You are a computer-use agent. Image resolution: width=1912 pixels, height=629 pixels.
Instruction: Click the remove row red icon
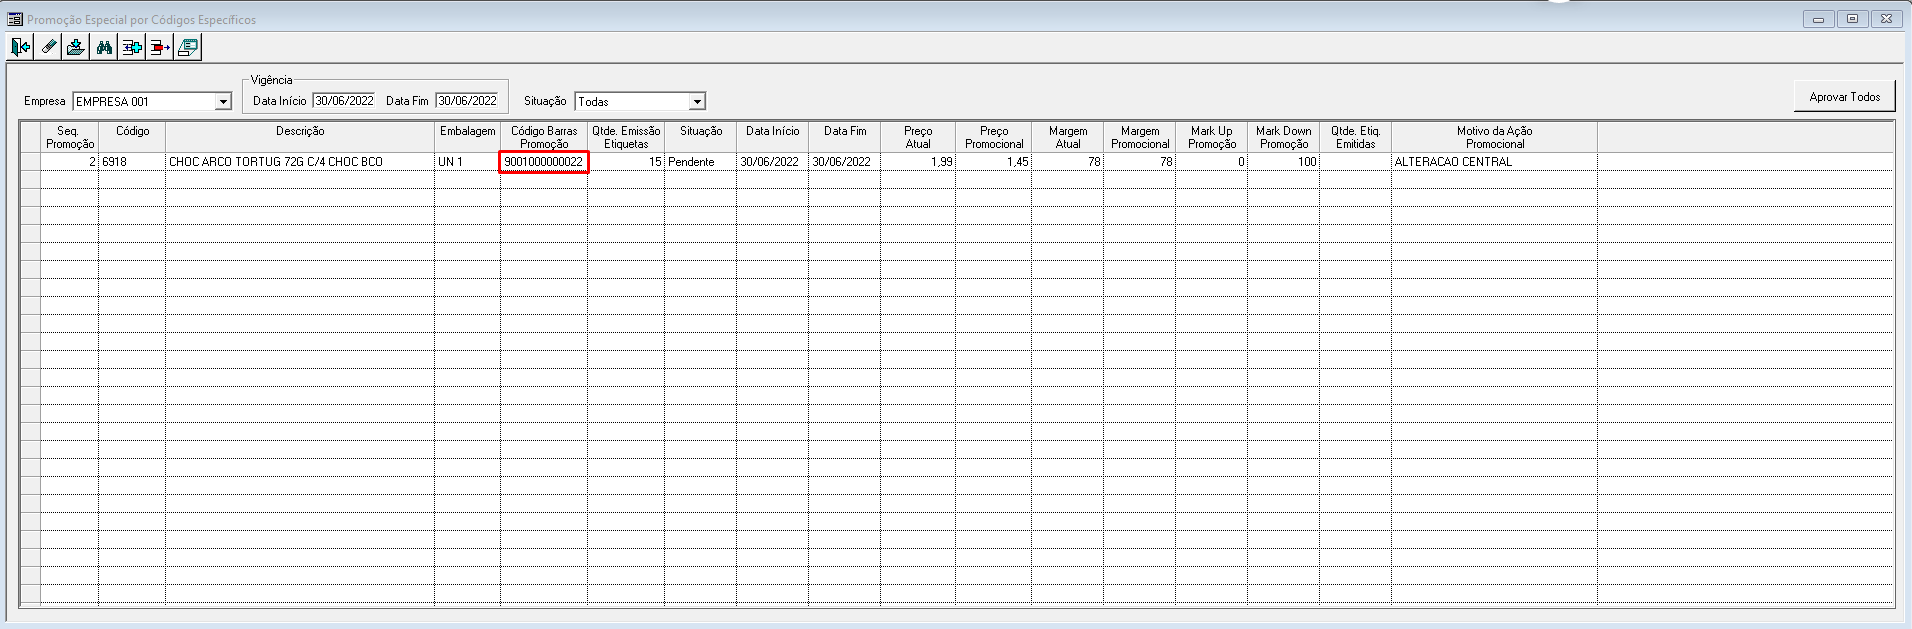pos(160,47)
